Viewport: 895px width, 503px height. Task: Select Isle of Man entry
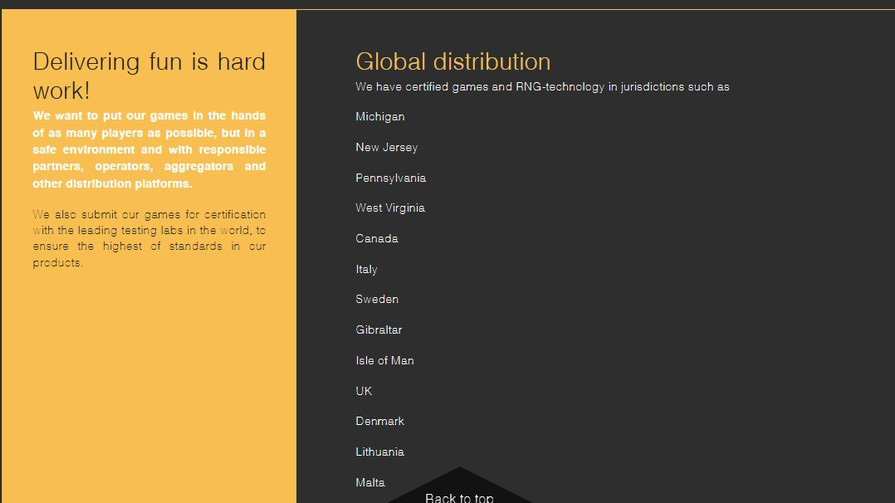click(x=384, y=361)
